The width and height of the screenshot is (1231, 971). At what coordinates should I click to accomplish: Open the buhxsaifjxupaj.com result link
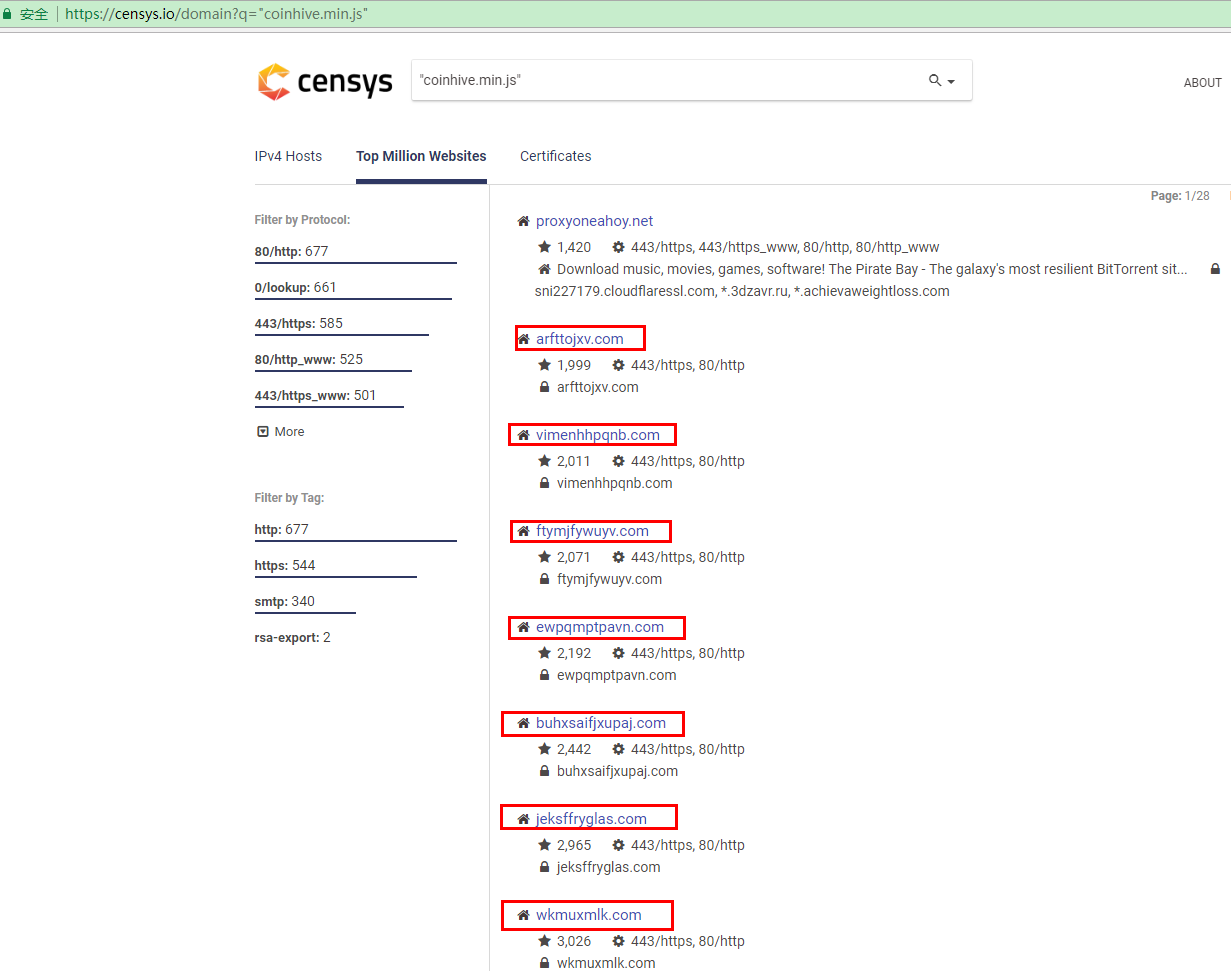(x=601, y=723)
